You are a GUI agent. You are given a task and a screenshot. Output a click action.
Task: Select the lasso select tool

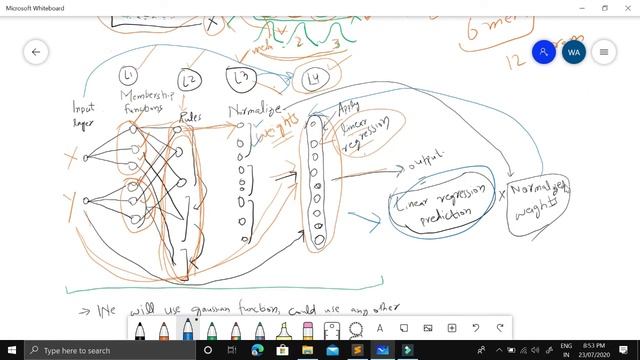click(x=356, y=330)
